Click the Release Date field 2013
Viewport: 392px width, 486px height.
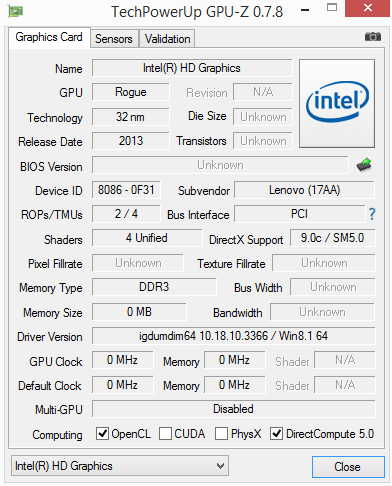click(131, 141)
